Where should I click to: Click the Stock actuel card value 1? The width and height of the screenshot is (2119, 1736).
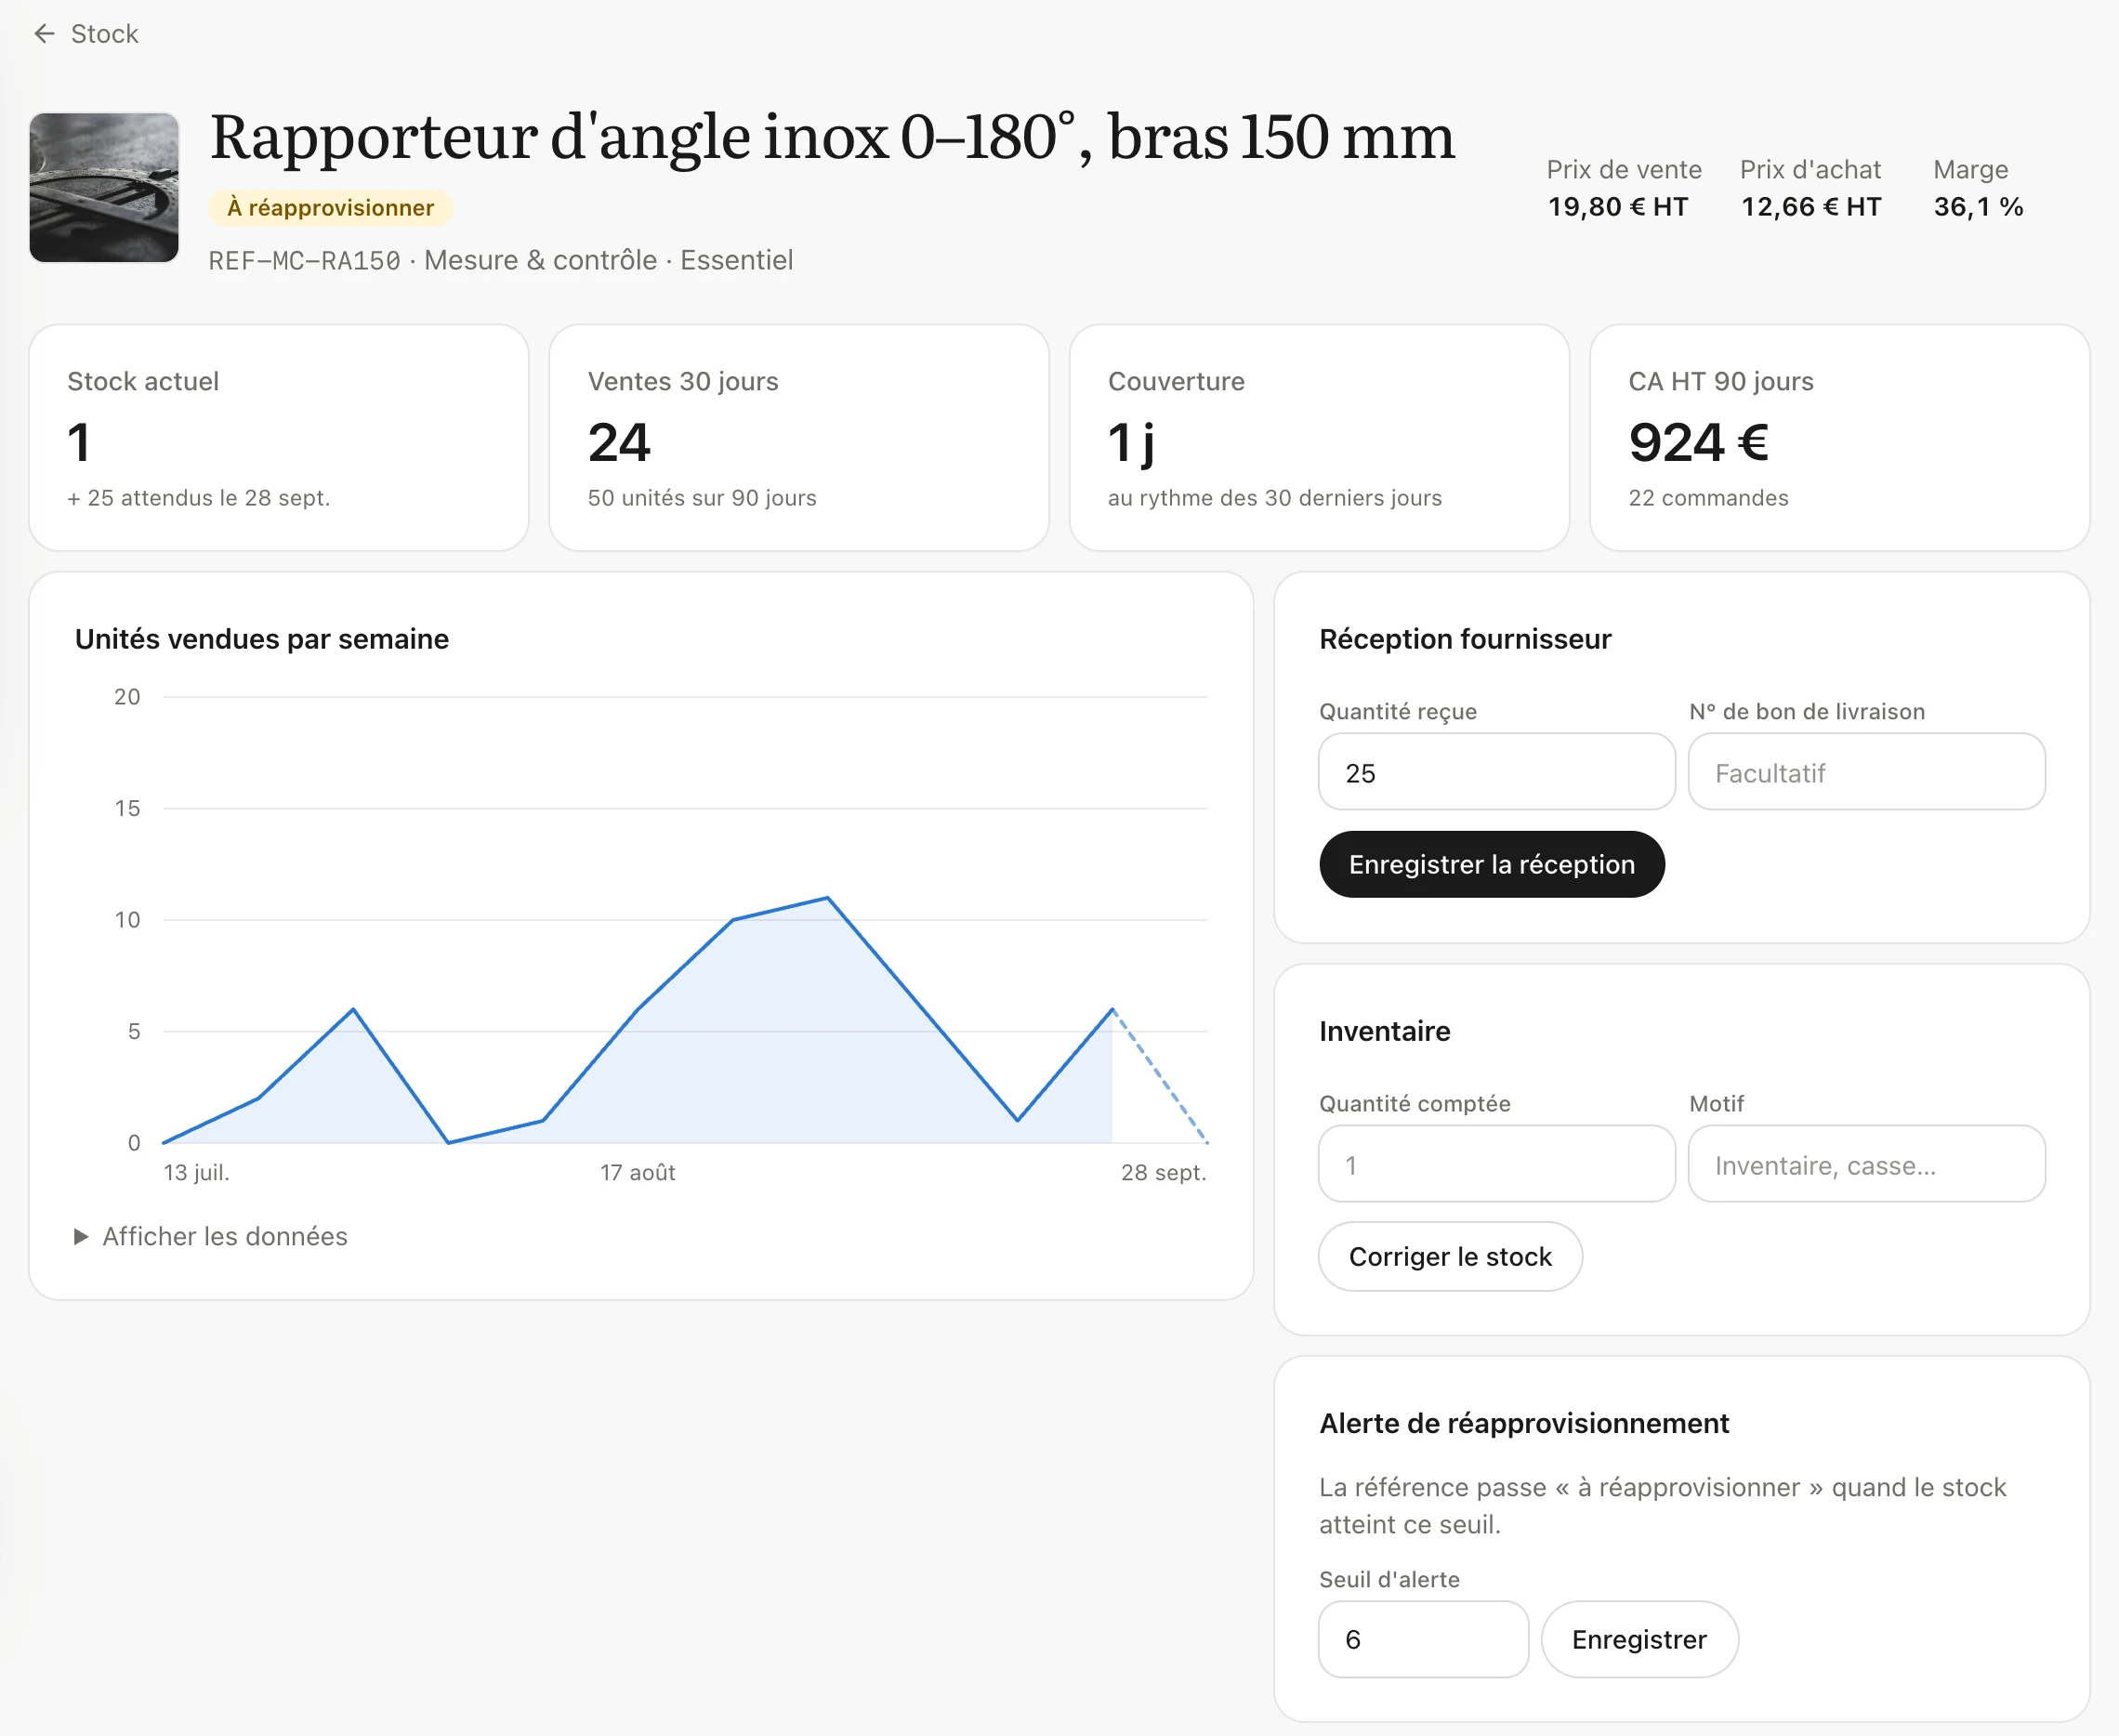coord(79,442)
